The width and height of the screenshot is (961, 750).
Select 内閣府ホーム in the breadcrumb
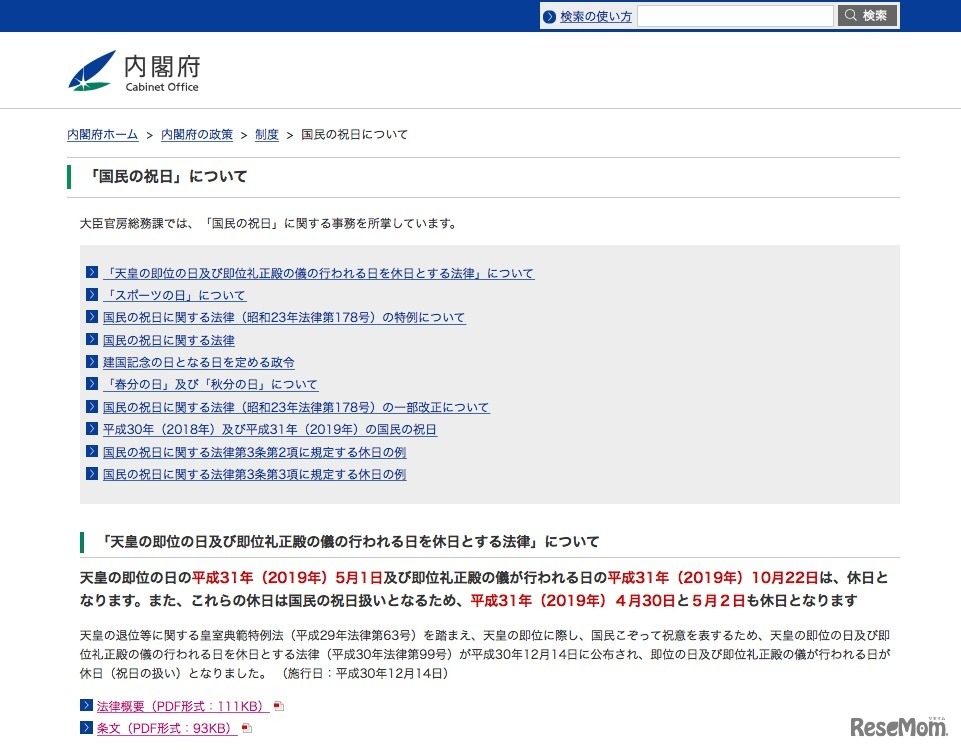coord(102,134)
